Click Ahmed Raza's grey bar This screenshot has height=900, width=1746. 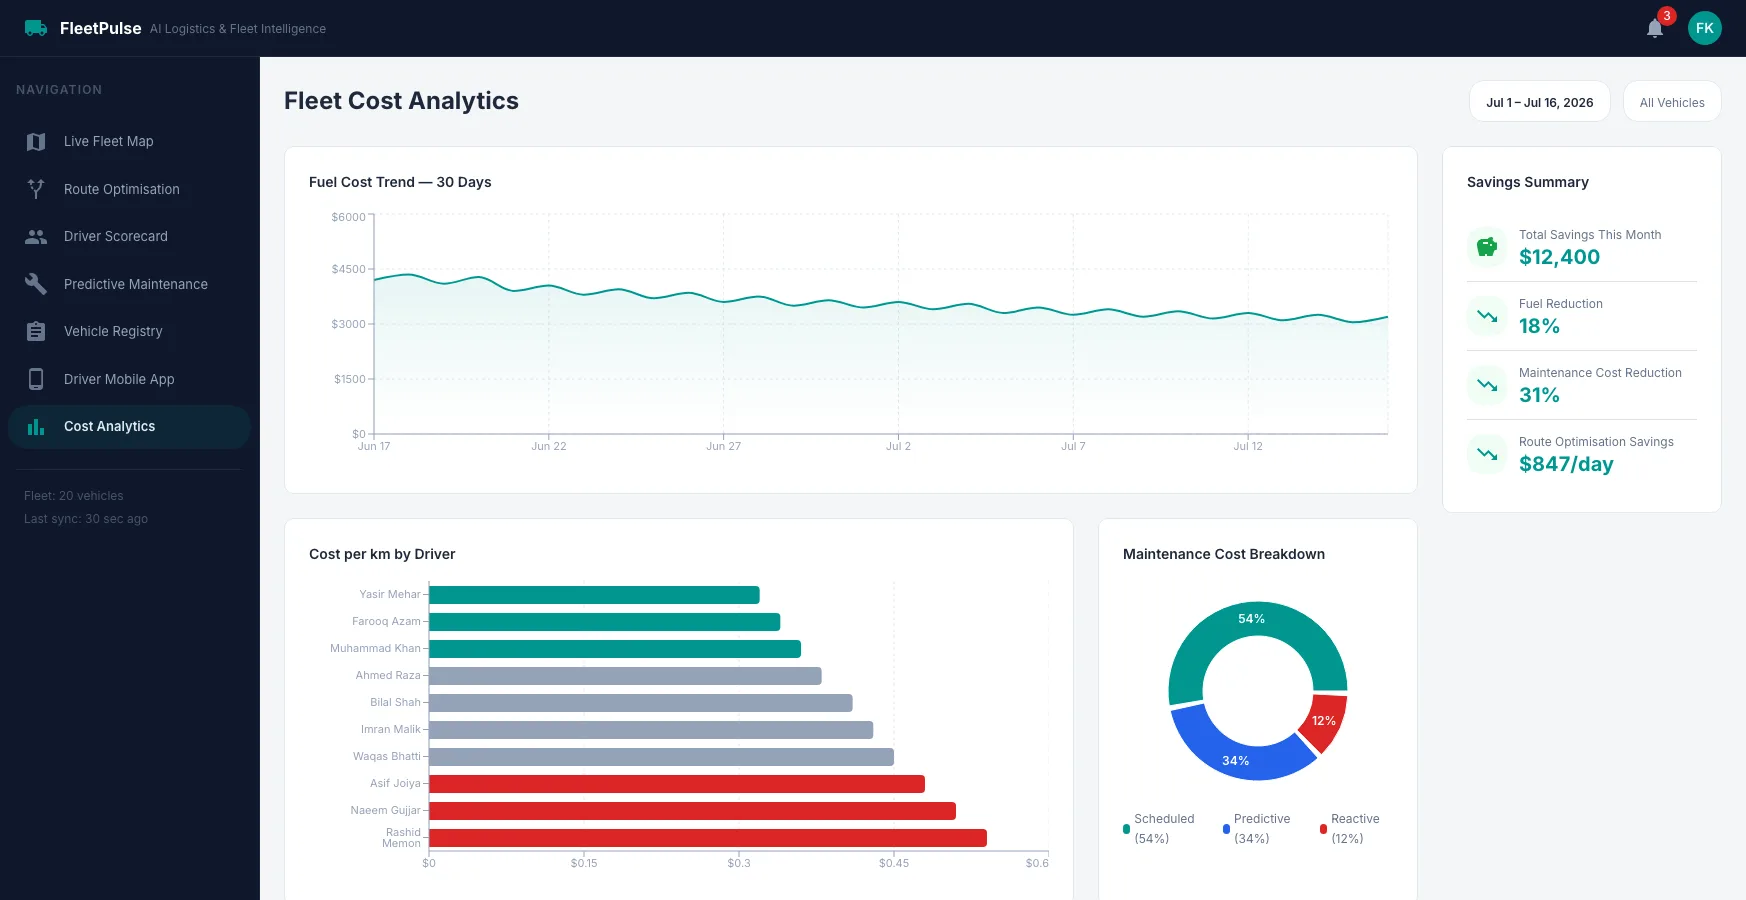click(625, 676)
